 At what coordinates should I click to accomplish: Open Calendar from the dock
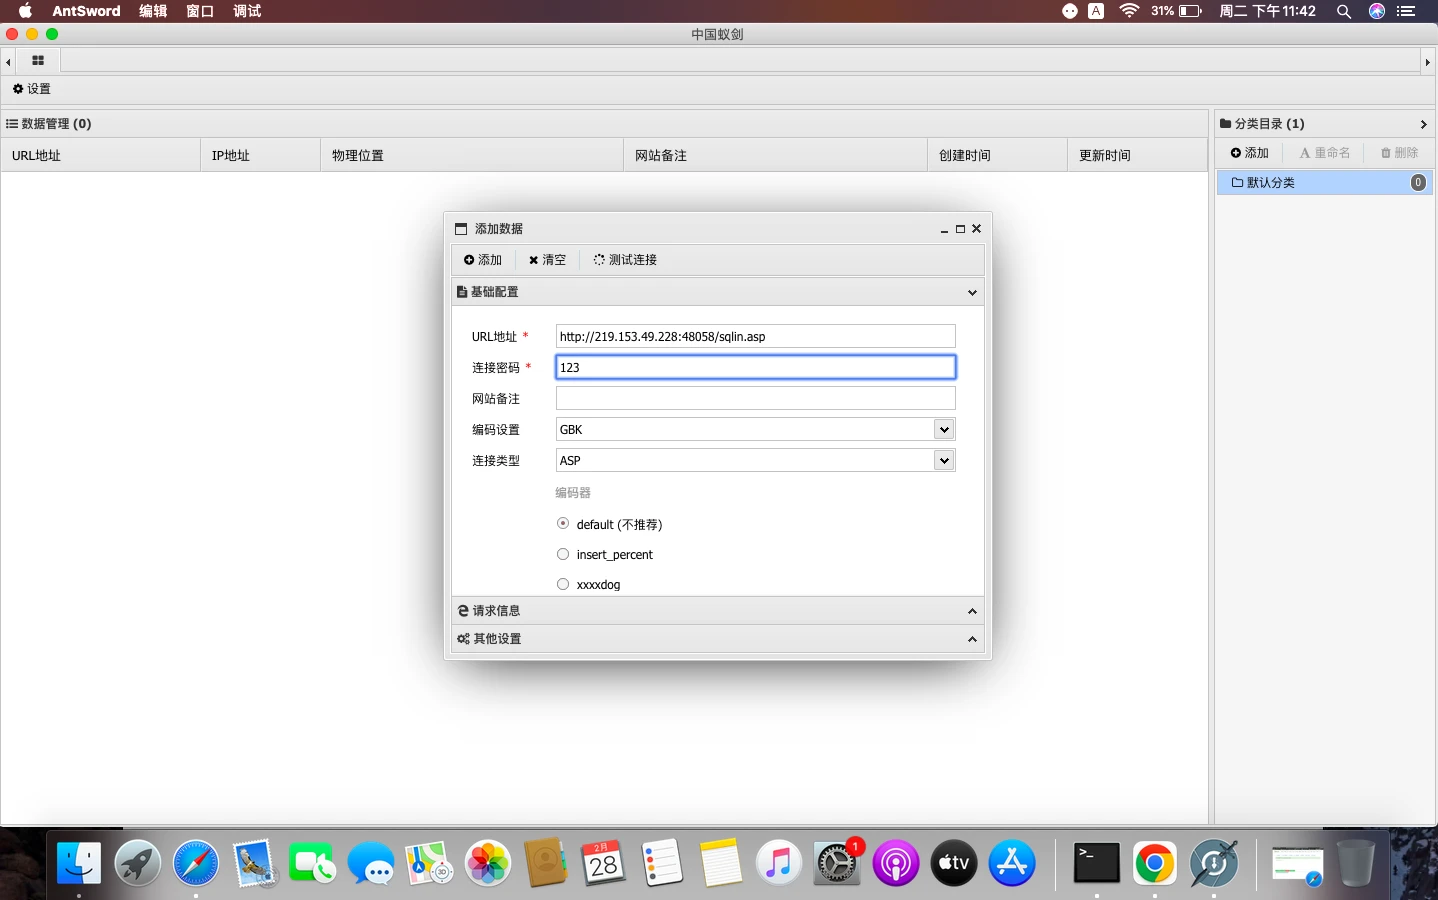pos(604,863)
